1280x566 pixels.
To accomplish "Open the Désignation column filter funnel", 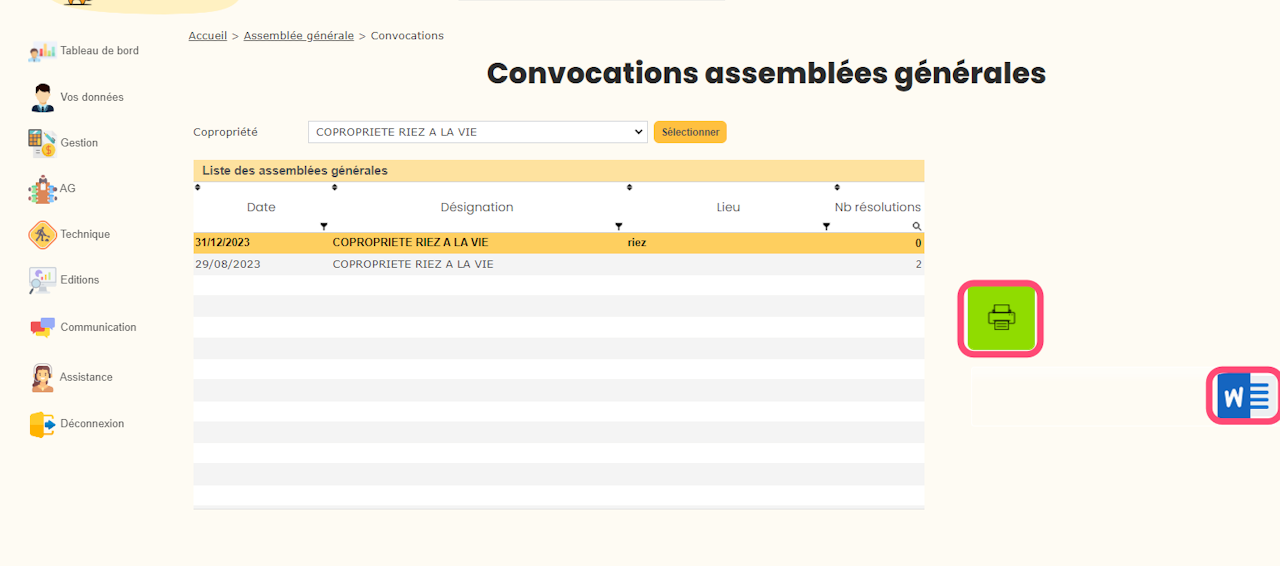I will click(x=618, y=227).
